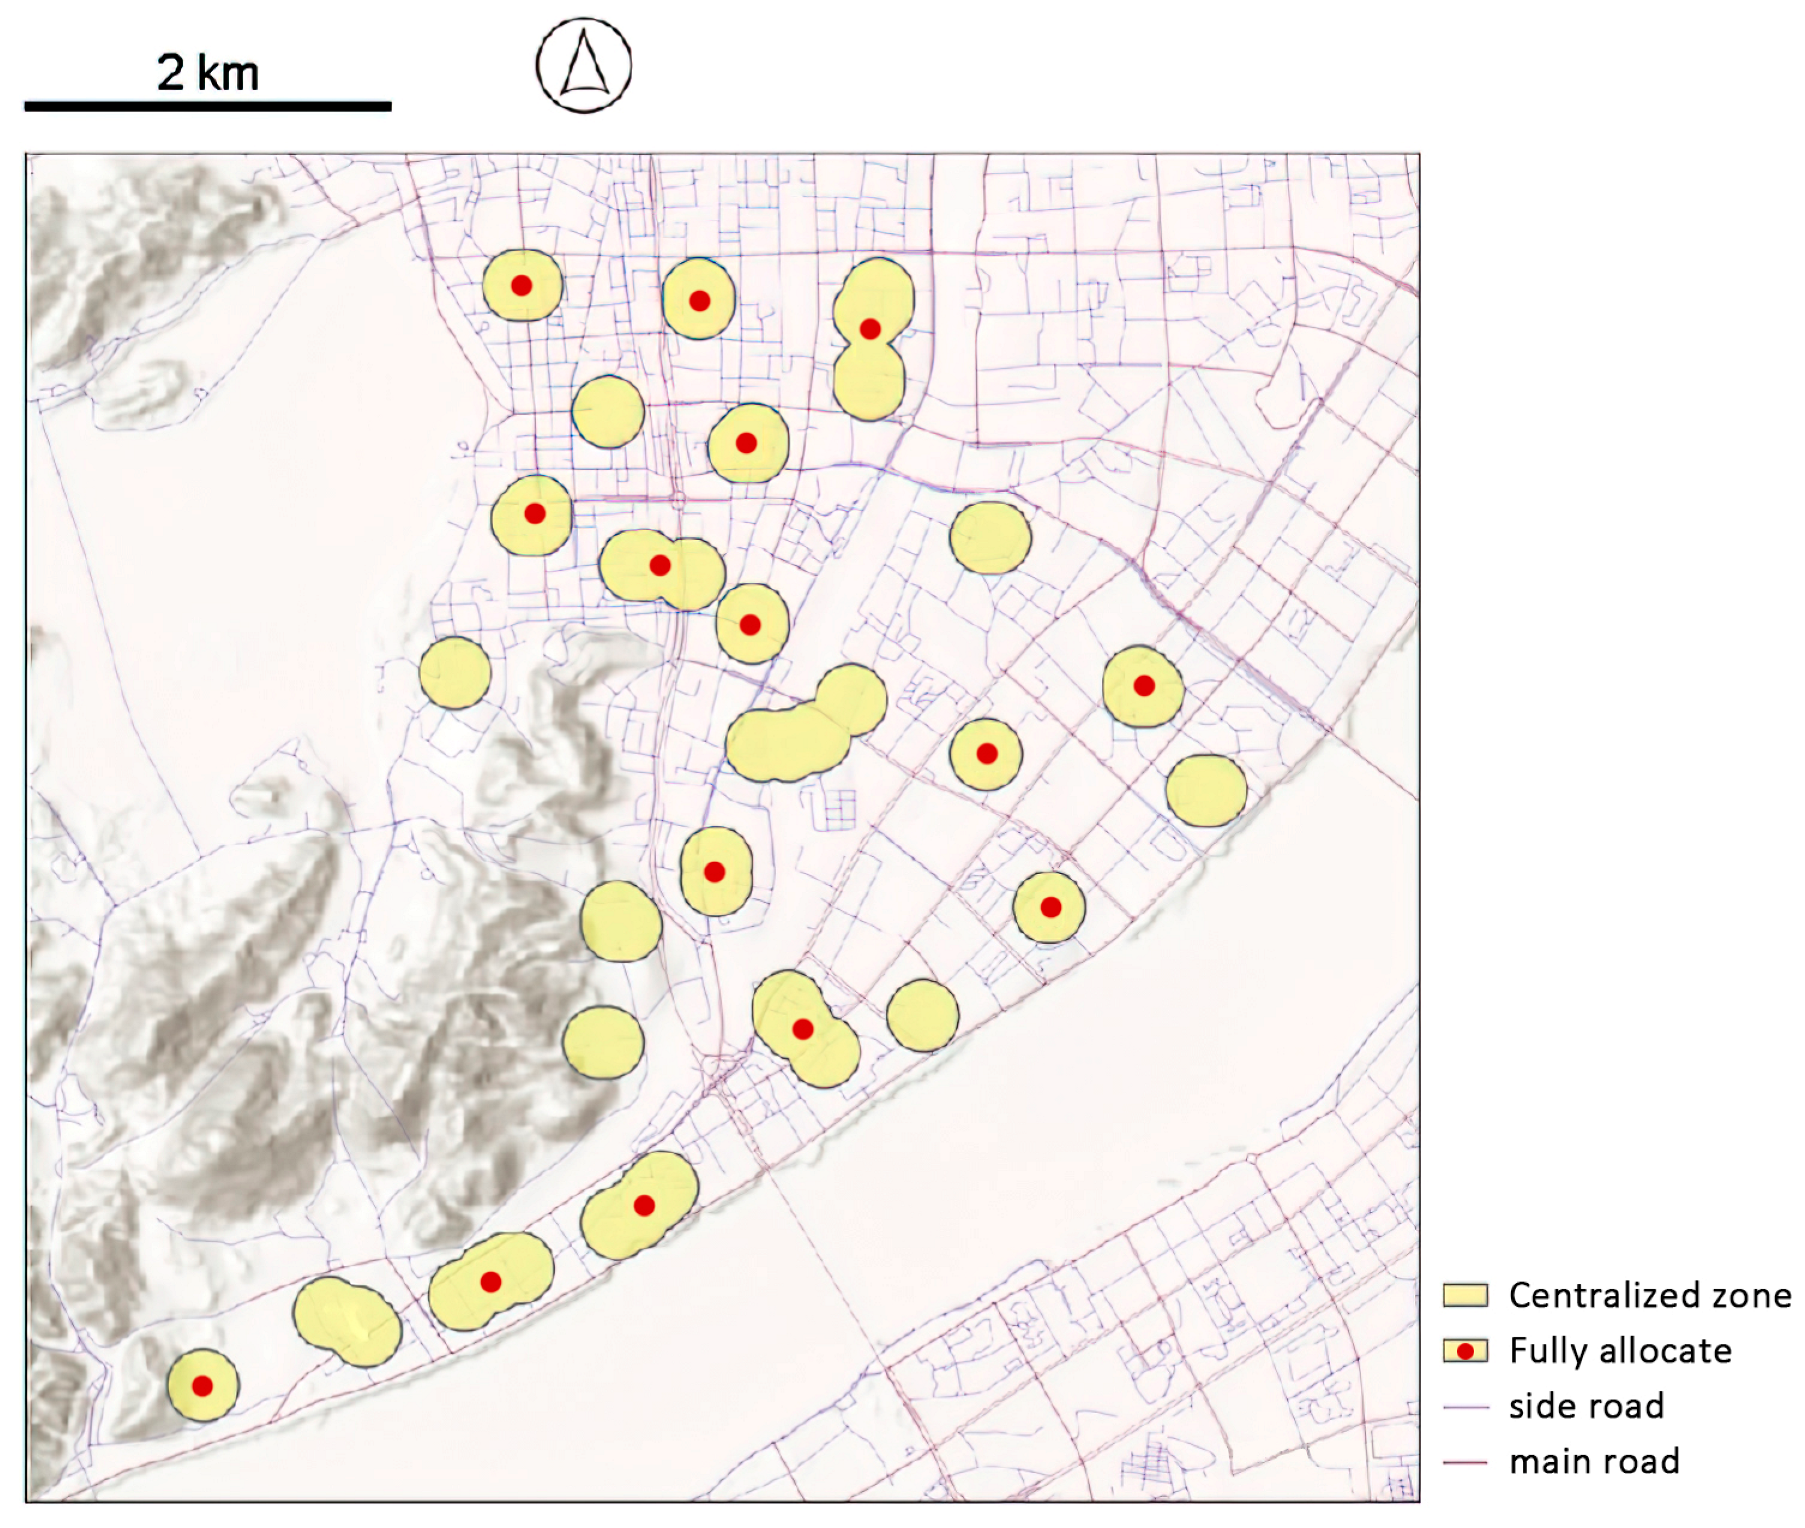Click the black 2 km scale bar
The height and width of the screenshot is (1528, 1805).
[208, 106]
